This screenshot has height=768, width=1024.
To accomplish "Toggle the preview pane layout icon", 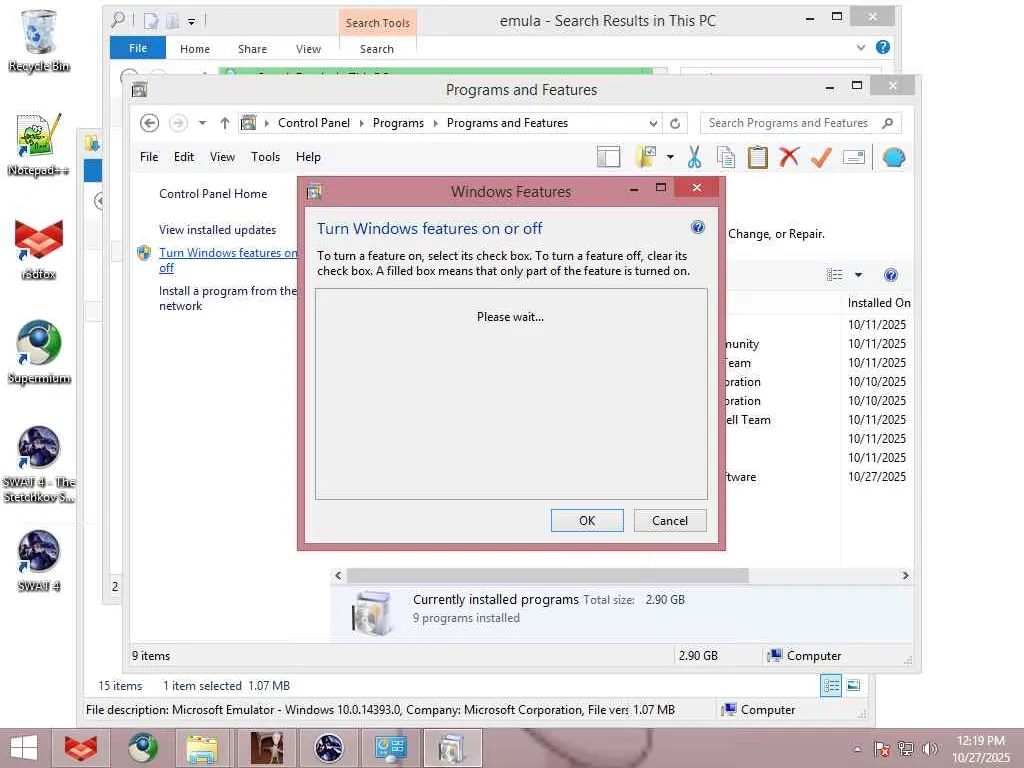I will click(x=609, y=157).
